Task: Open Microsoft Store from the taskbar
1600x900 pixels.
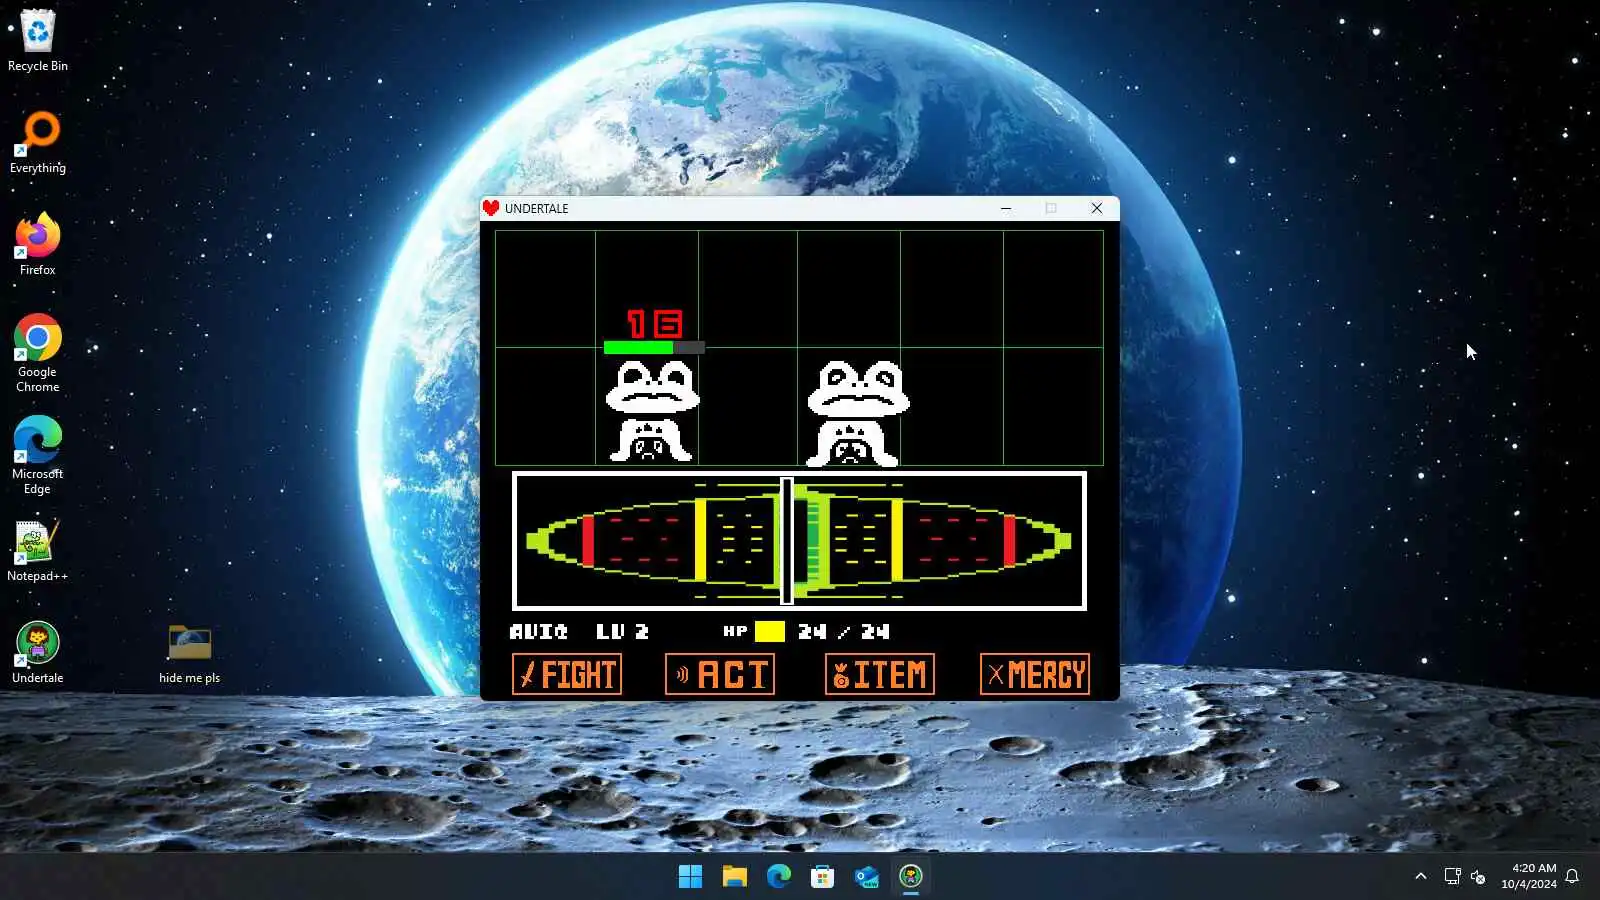Action: (823, 877)
